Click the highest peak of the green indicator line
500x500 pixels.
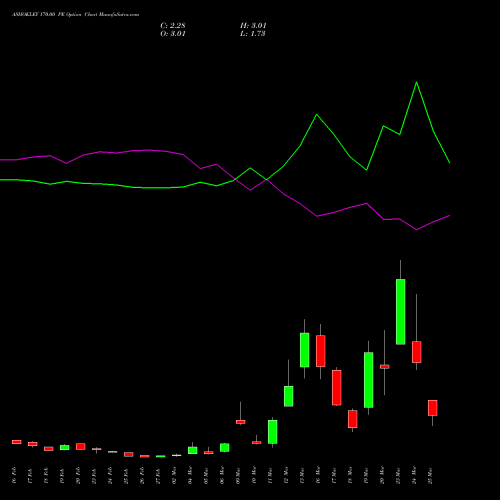pyautogui.click(x=417, y=82)
